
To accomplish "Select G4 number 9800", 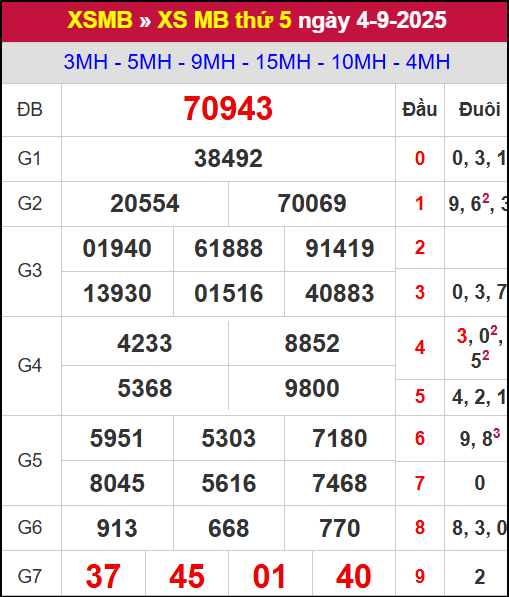I will point(312,388).
